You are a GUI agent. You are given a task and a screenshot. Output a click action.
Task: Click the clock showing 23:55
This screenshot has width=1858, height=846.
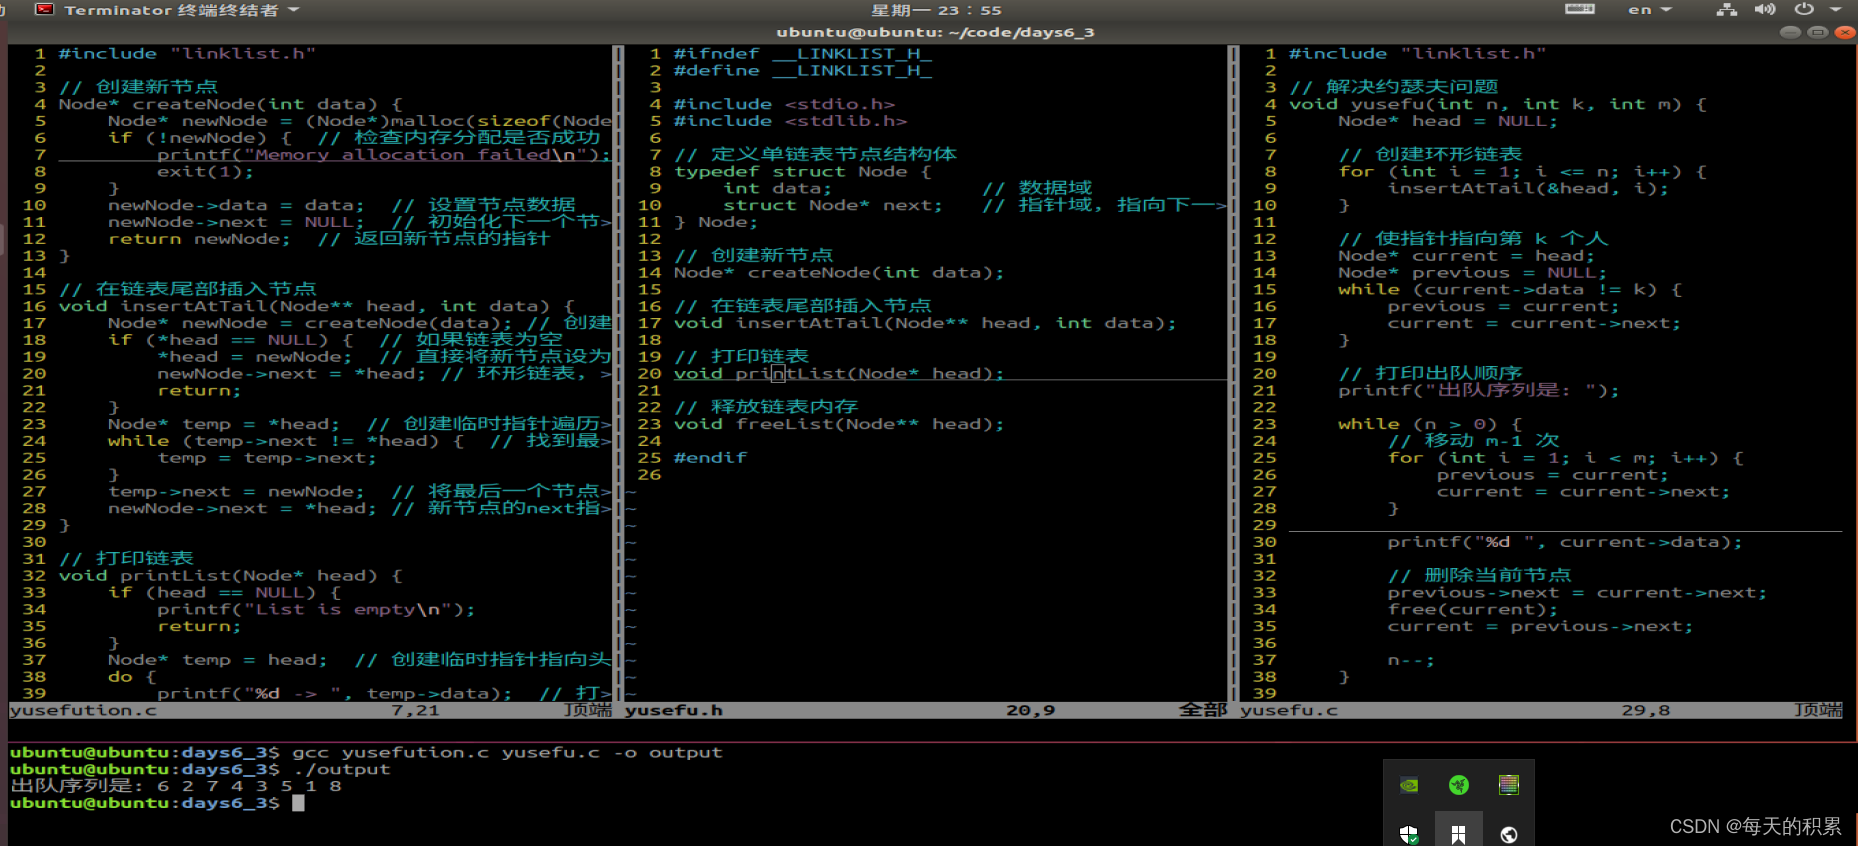tap(936, 10)
